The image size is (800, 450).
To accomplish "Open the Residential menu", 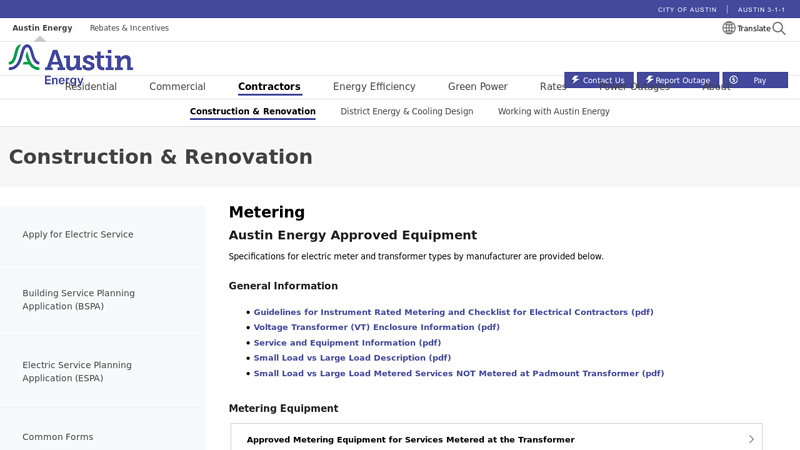I will pyautogui.click(x=91, y=87).
